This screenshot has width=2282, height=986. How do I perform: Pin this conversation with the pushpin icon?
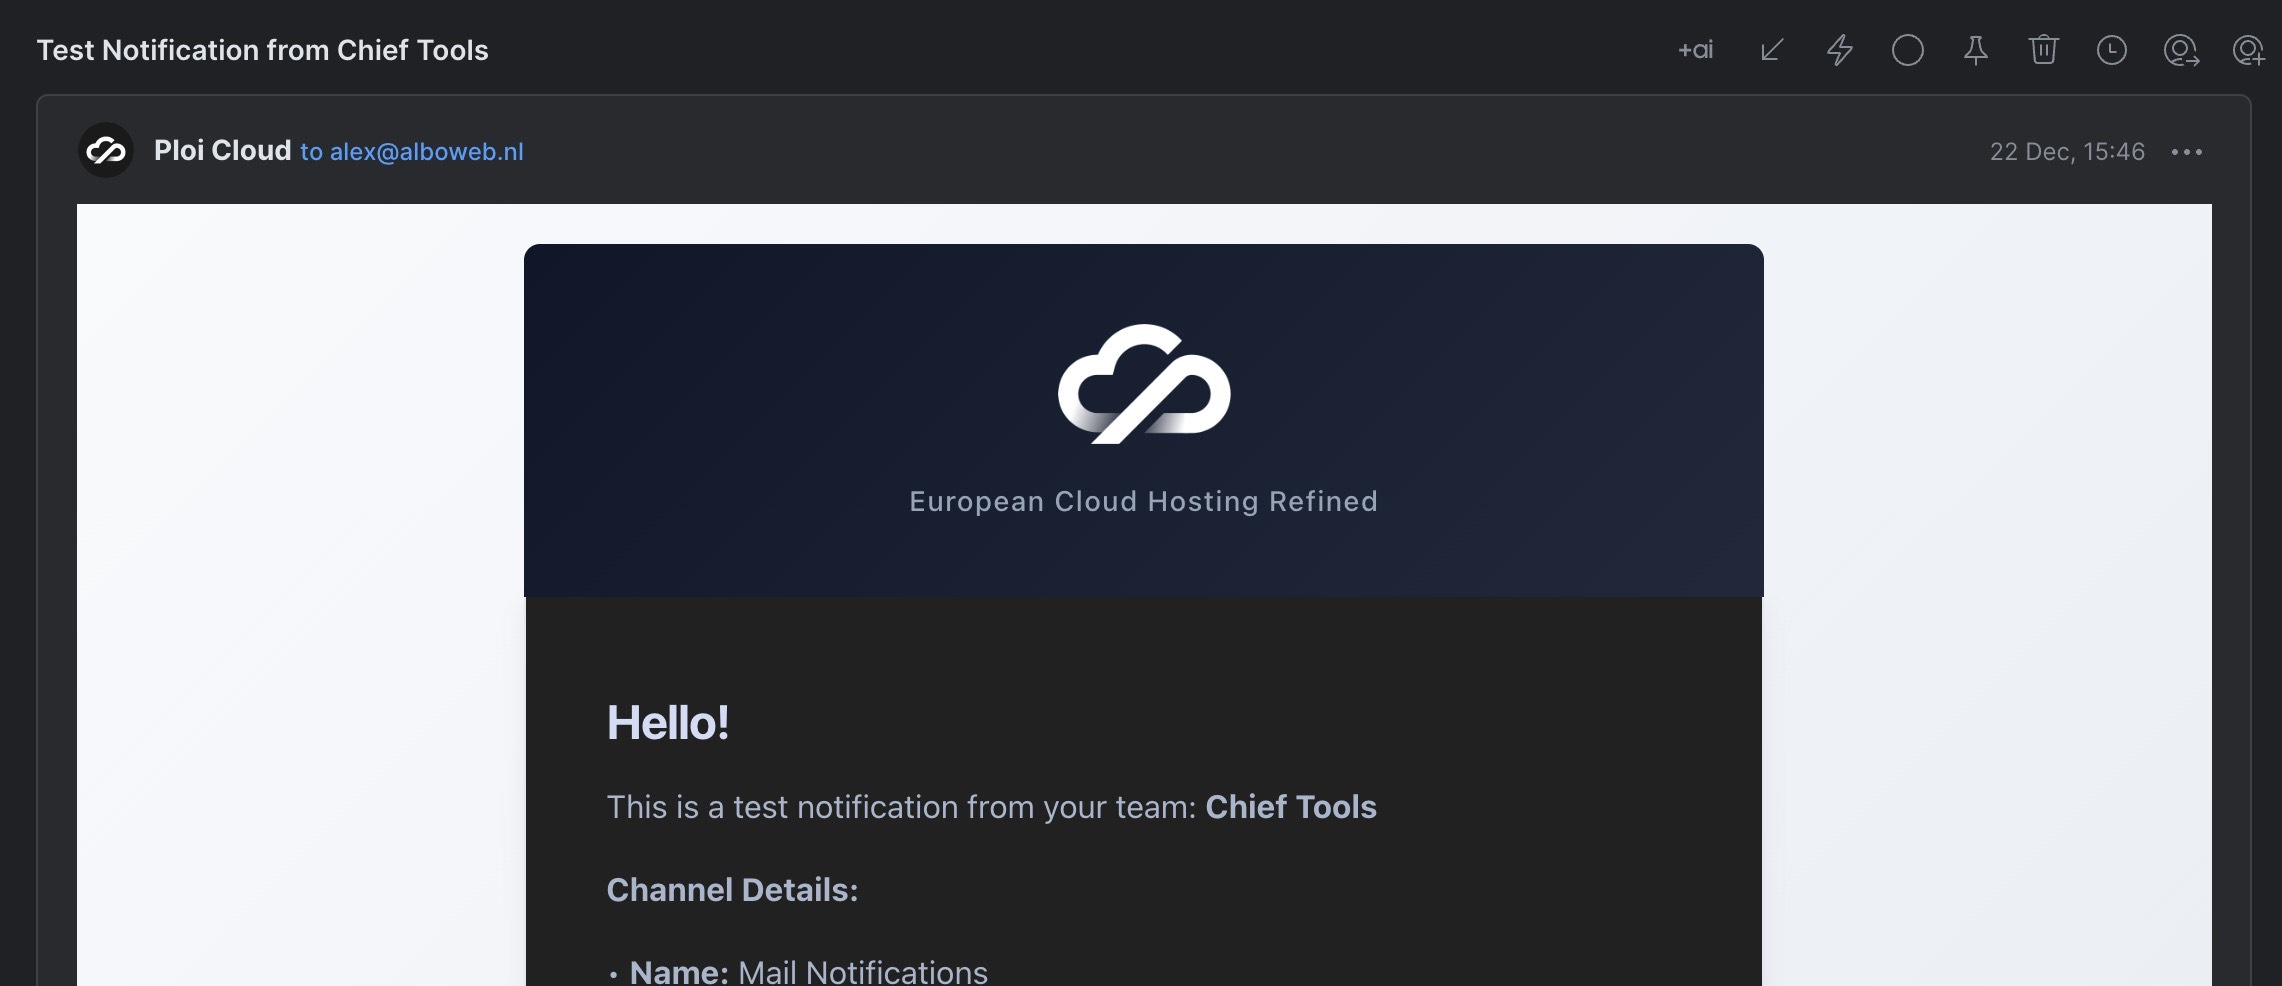tap(1975, 50)
